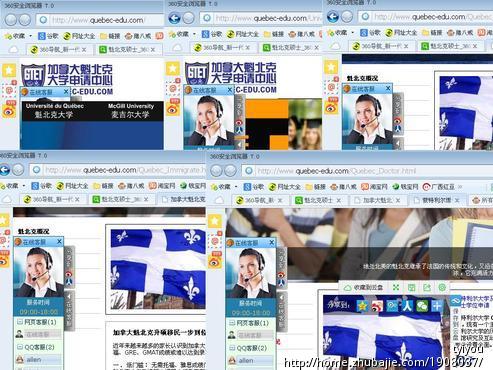Switch to 360导航 tab in top-left window
The width and height of the screenshot is (493, 370).
[59, 50]
